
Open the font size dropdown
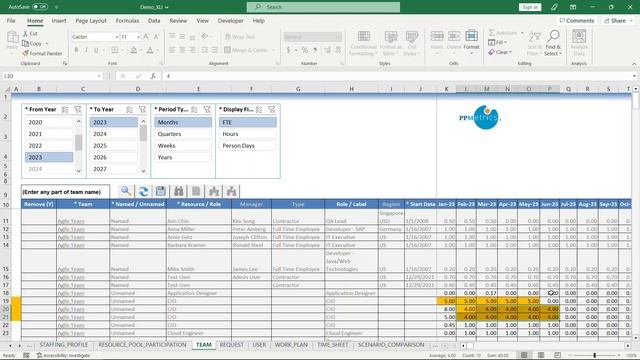(138, 37)
